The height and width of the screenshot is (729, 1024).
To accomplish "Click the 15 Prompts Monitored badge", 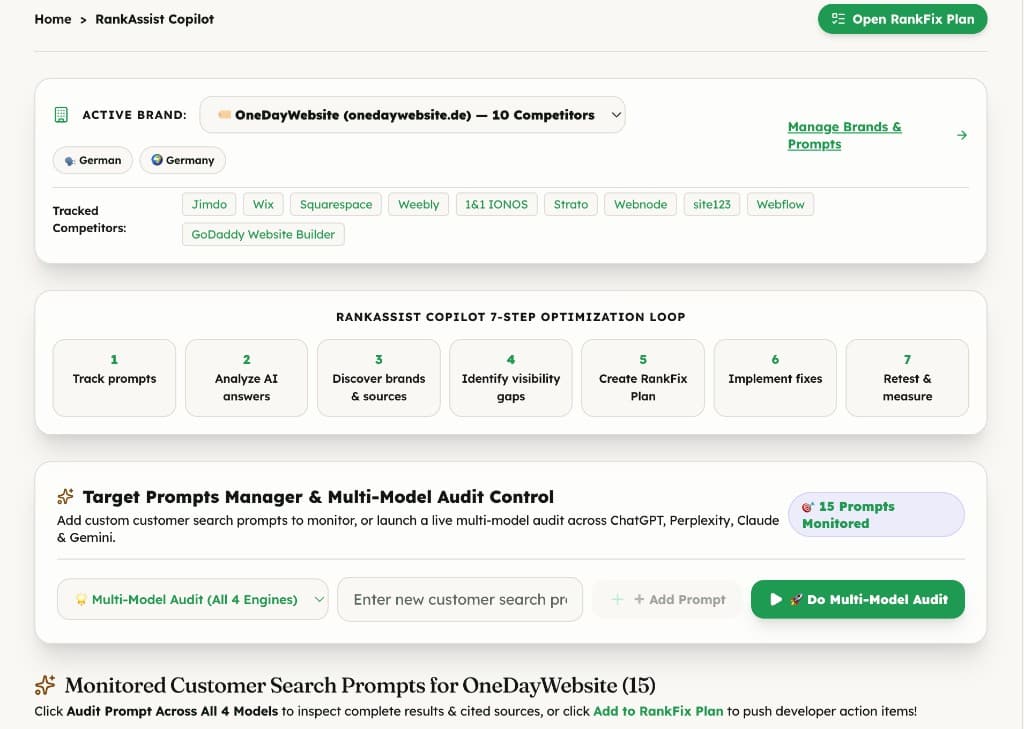I will tap(876, 515).
